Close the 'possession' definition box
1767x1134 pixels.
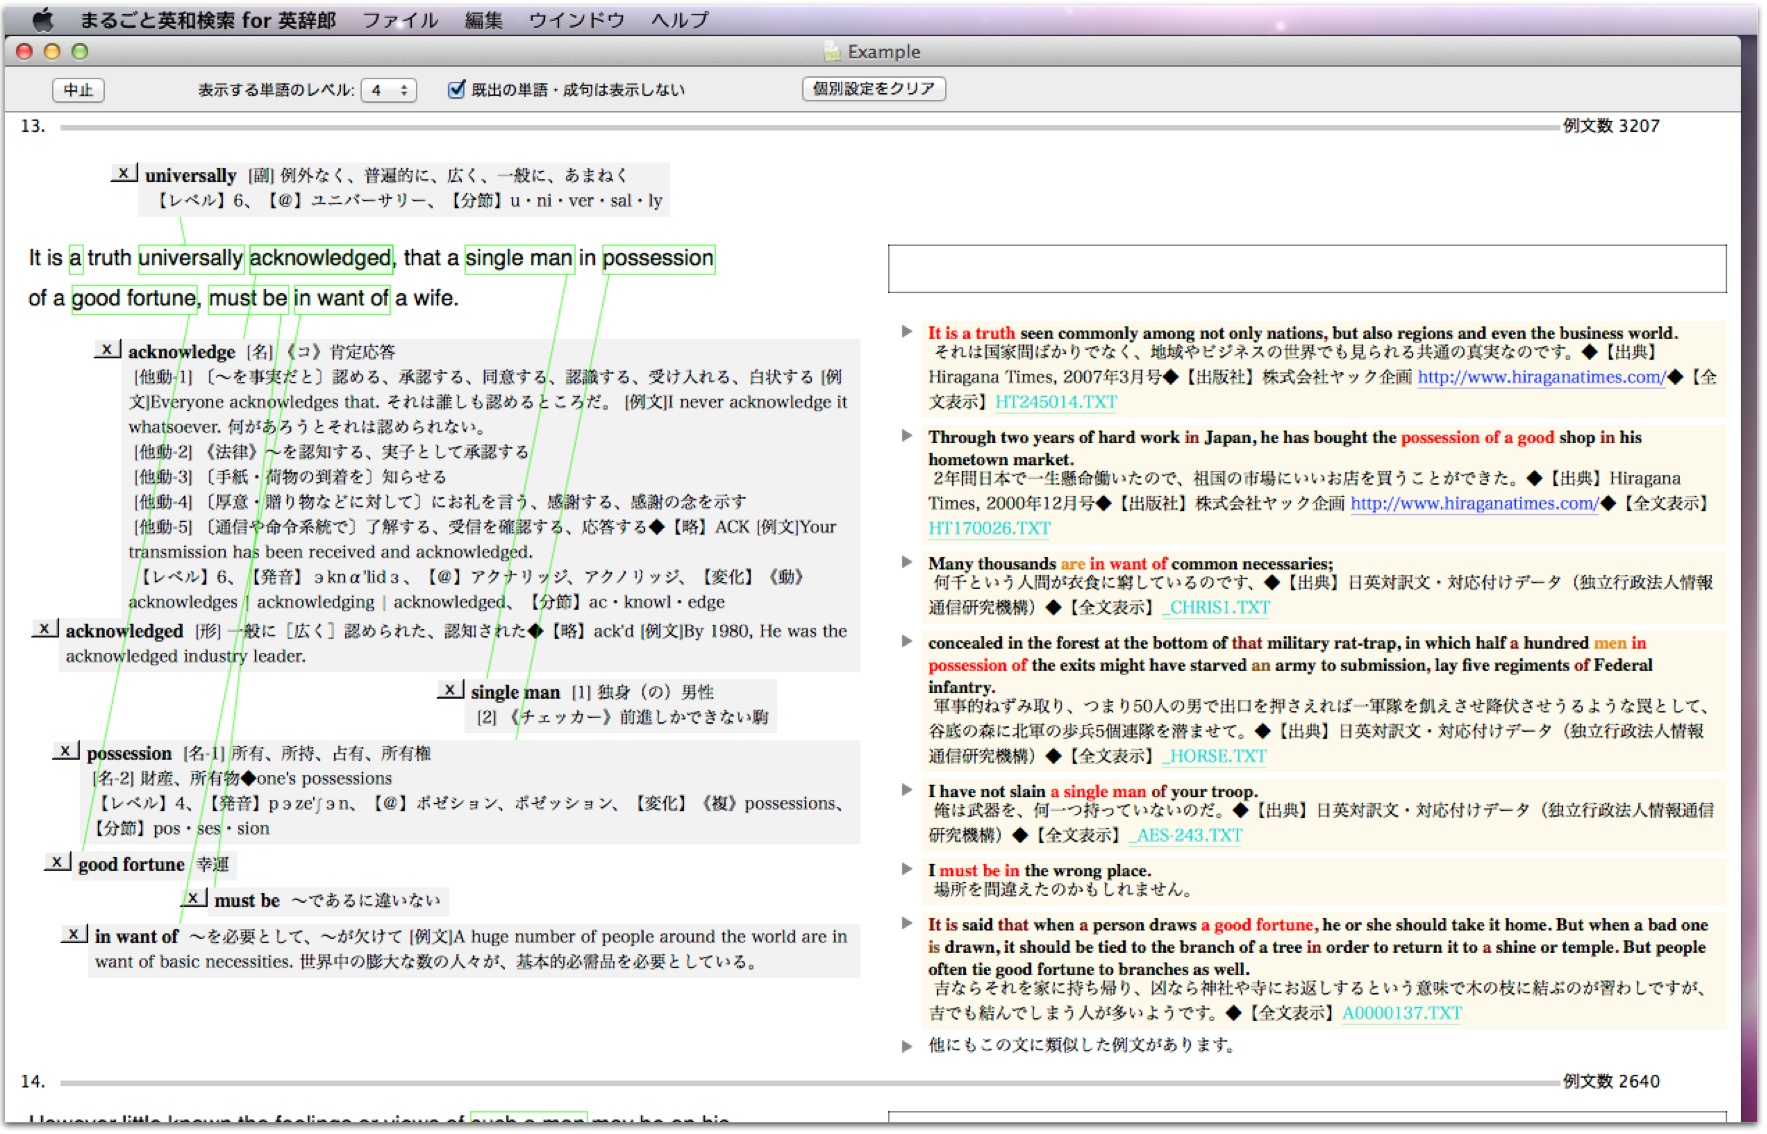click(x=65, y=751)
